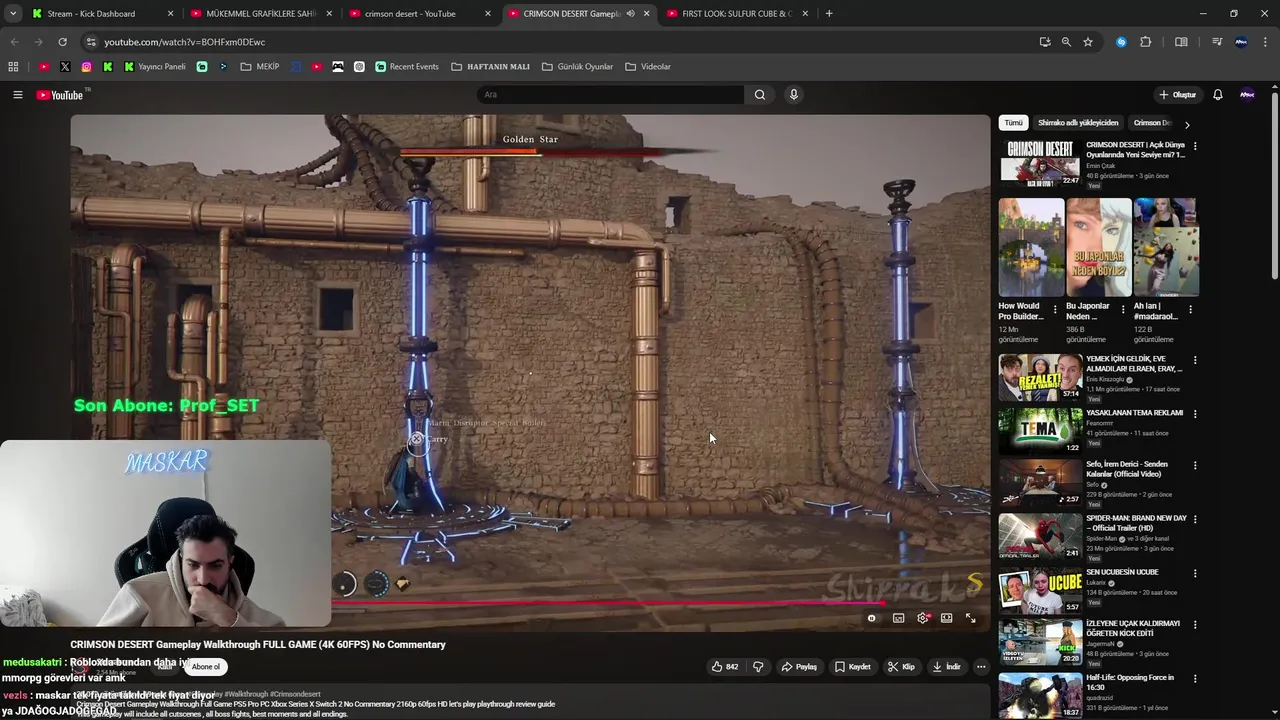The width and height of the screenshot is (1280, 720).
Task: Open MEKİP bookmarks folder
Action: pos(260,67)
